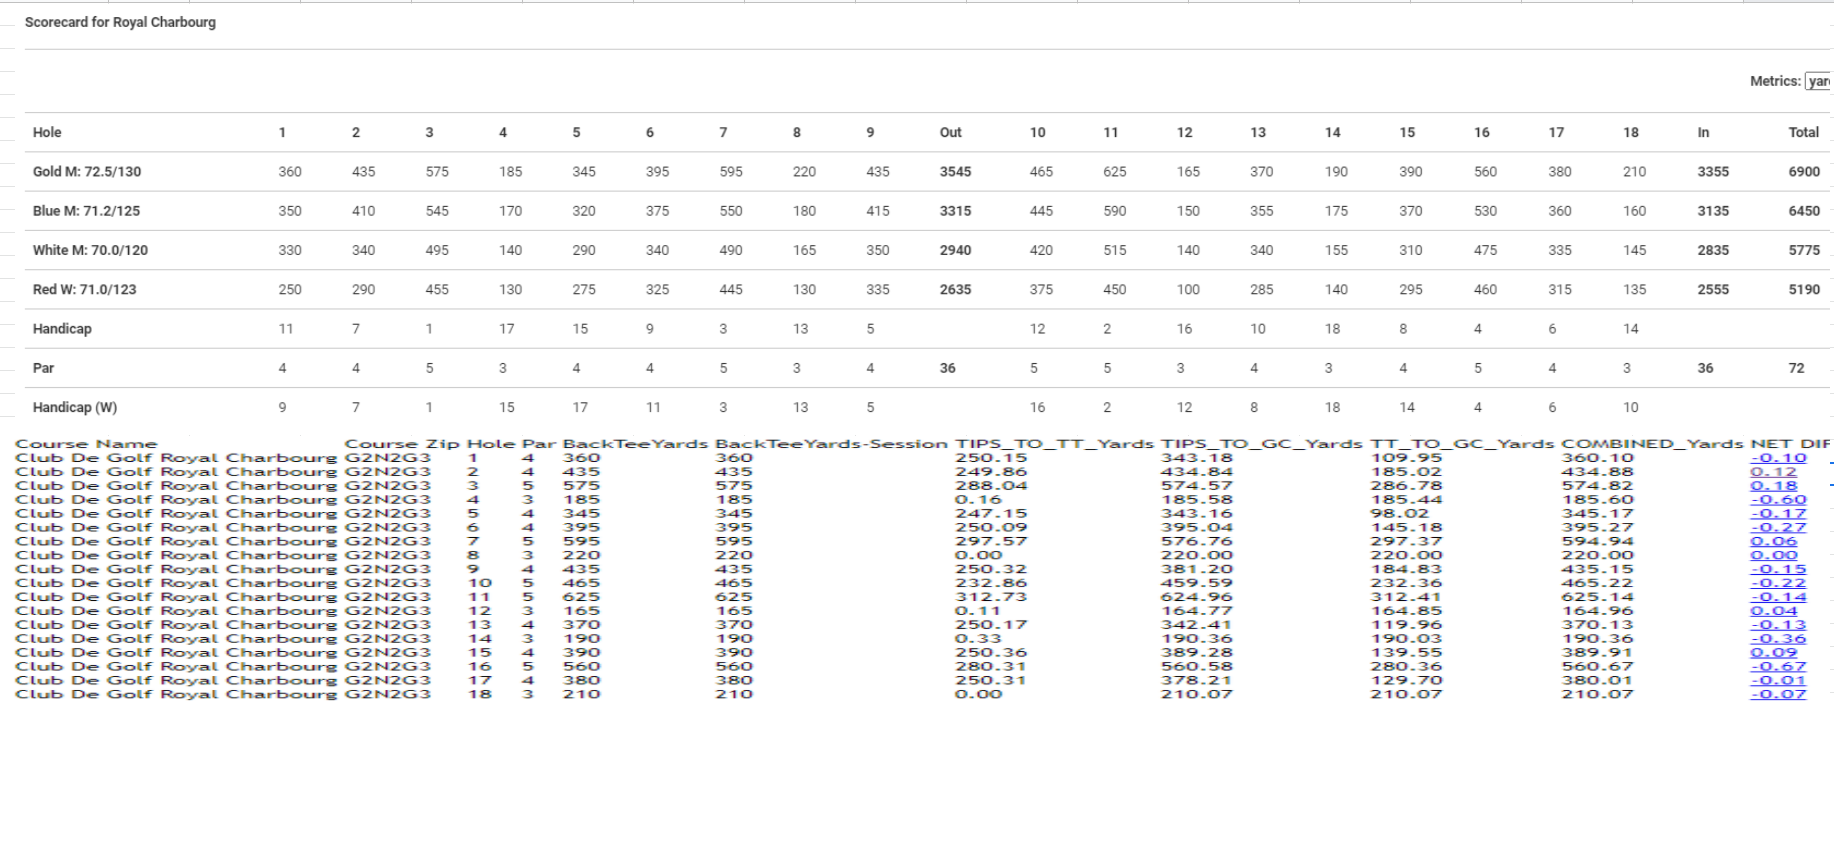The width and height of the screenshot is (1834, 855).
Task: Click the -0.01 NET DIF link
Action: point(1778,681)
